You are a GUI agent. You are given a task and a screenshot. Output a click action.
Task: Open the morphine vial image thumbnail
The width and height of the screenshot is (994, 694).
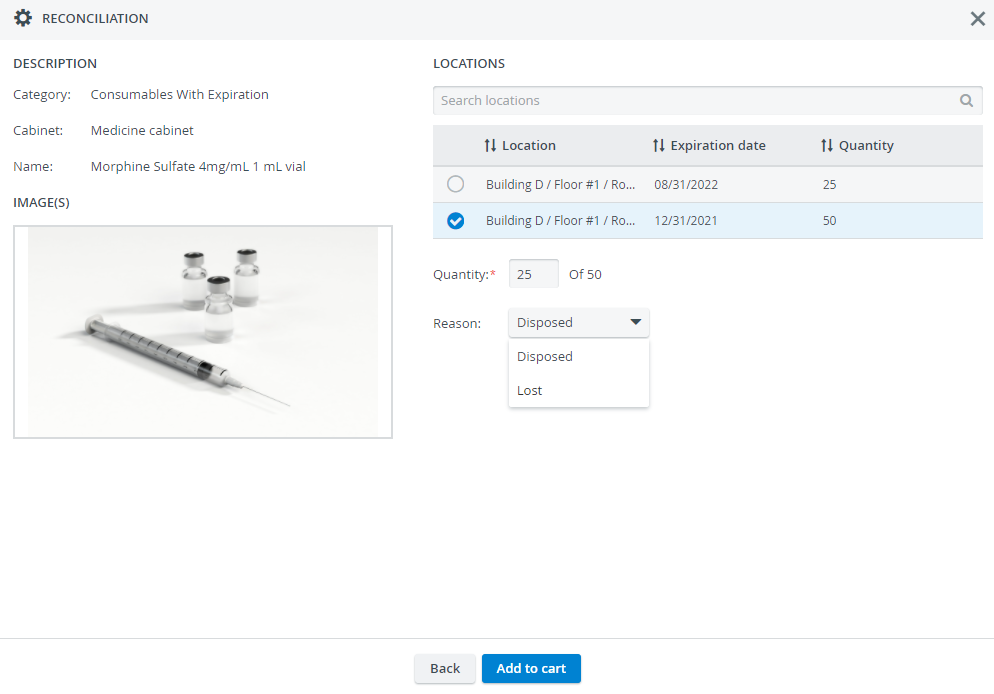point(203,331)
